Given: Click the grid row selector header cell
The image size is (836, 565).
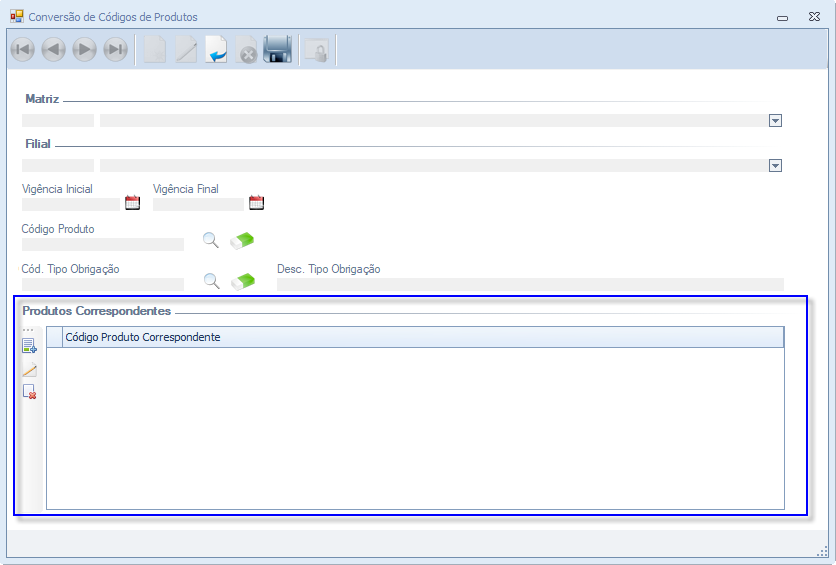Looking at the screenshot, I should coord(54,337).
